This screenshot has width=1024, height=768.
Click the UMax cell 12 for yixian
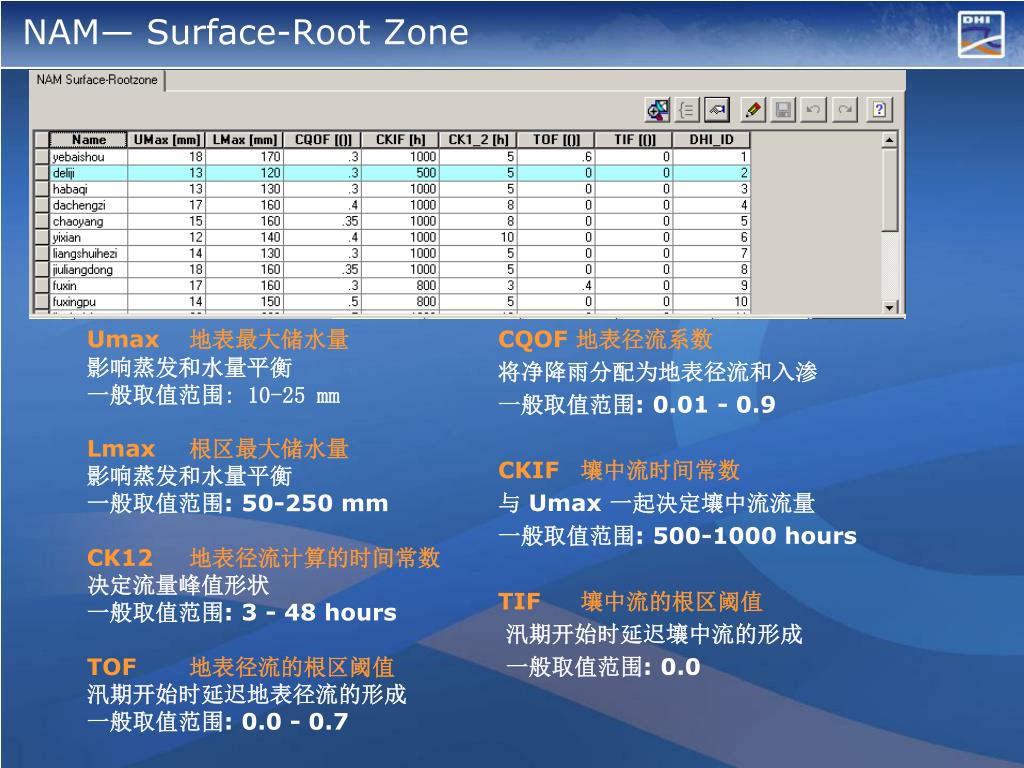click(167, 238)
